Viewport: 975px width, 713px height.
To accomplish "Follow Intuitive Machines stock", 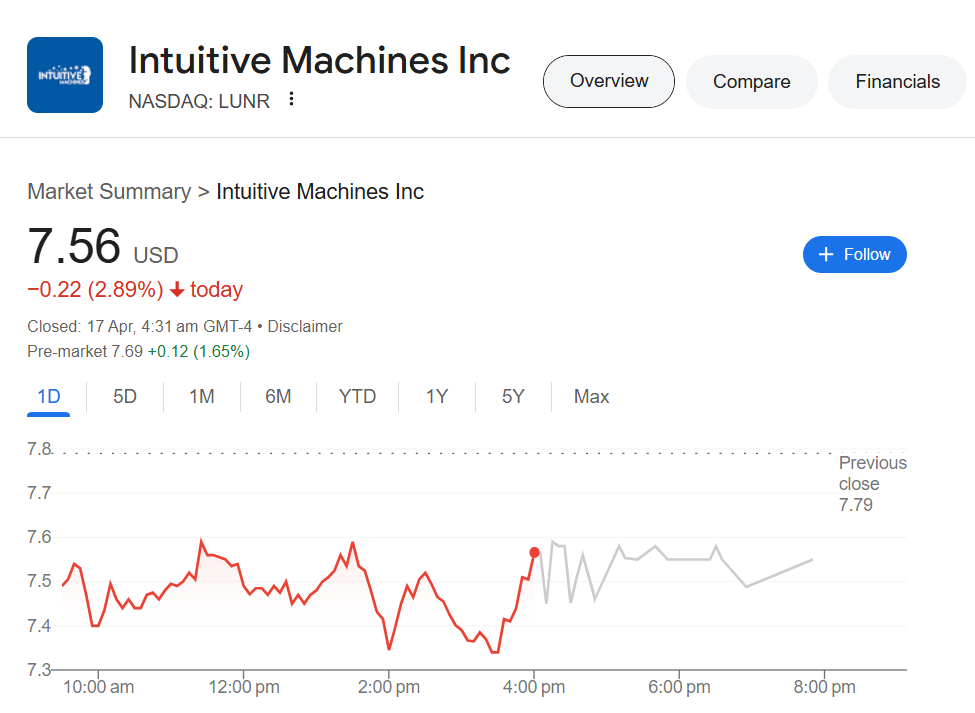I will click(854, 254).
